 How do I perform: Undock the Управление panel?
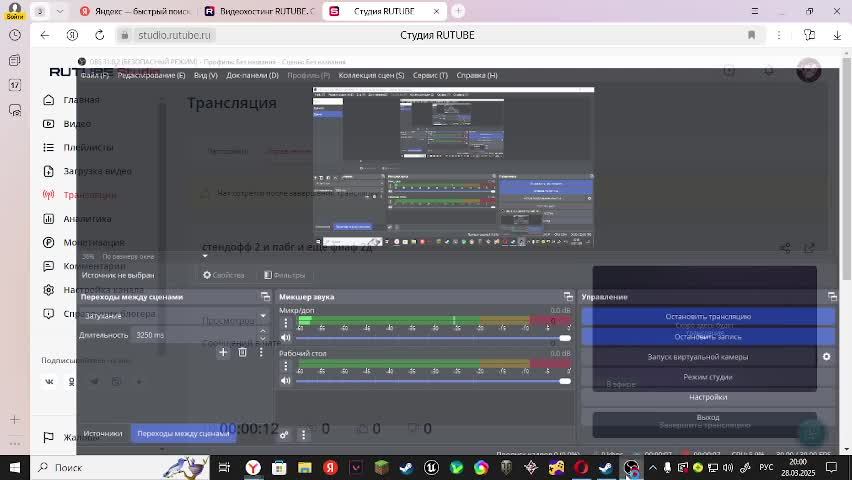(x=832, y=296)
